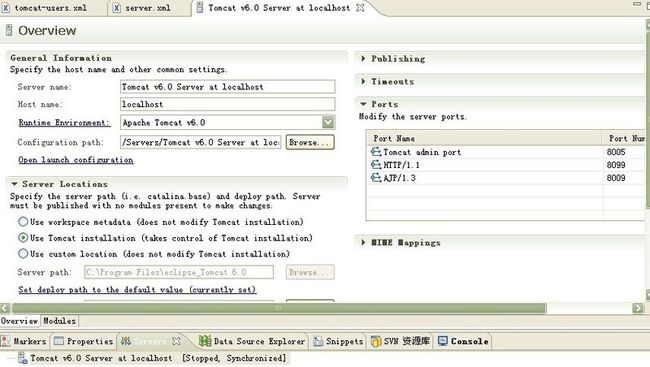
Task: Click the Tomcat admin port row icon
Action: (376, 152)
